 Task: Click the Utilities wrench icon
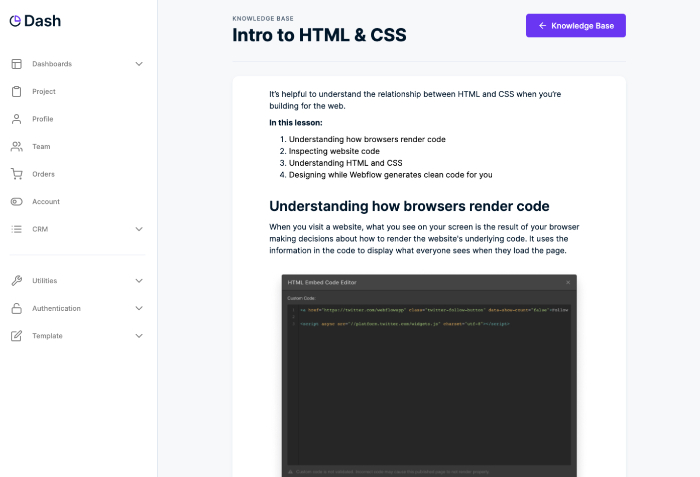(17, 280)
